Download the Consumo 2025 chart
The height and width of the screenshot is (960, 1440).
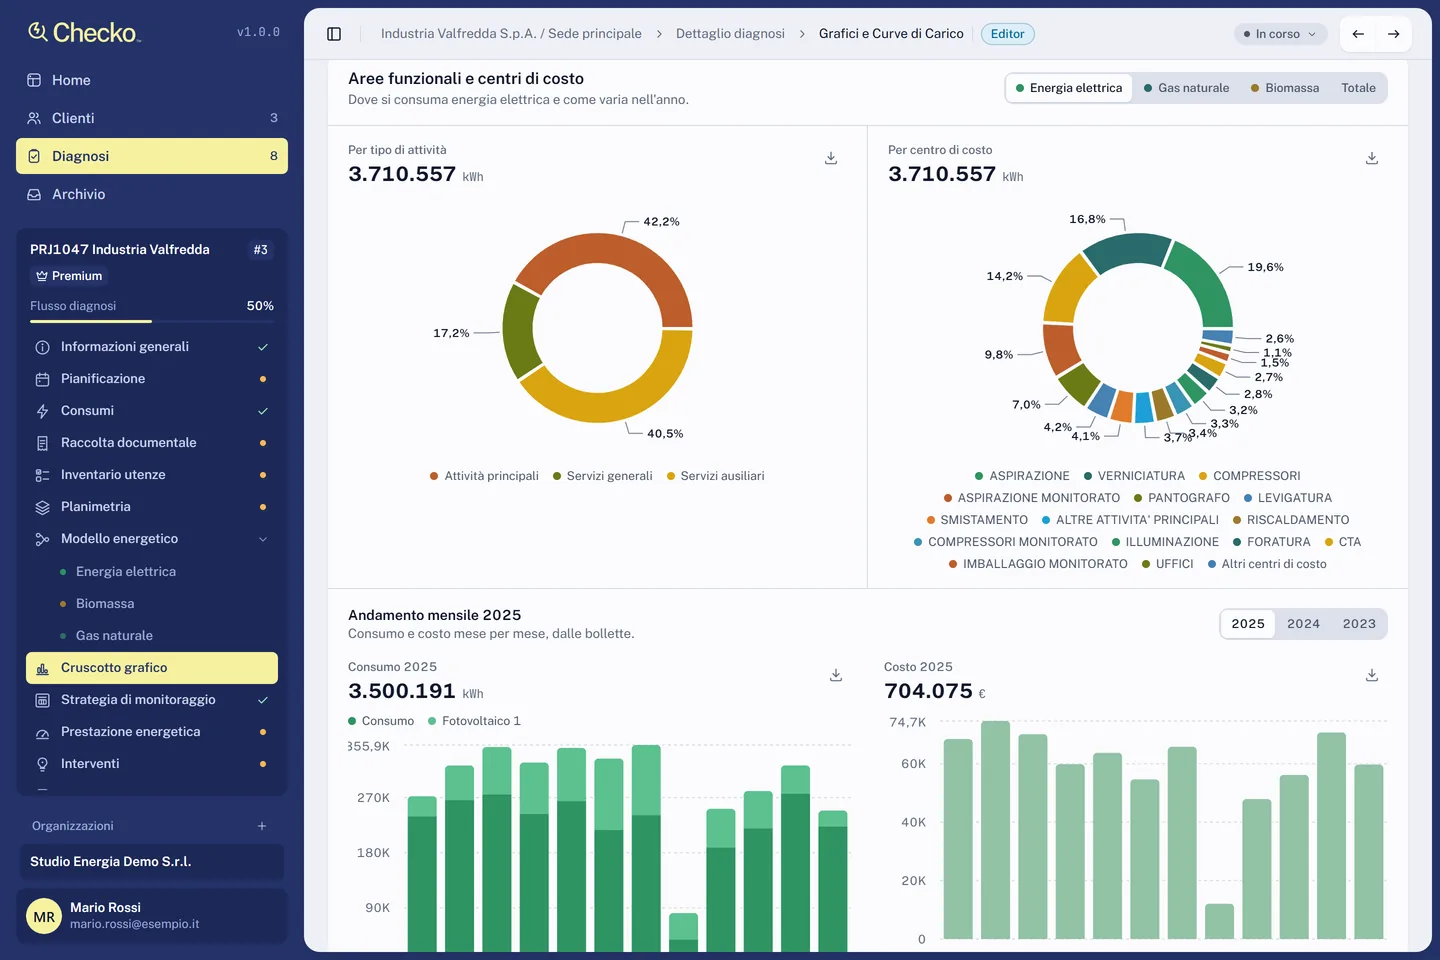click(x=836, y=675)
